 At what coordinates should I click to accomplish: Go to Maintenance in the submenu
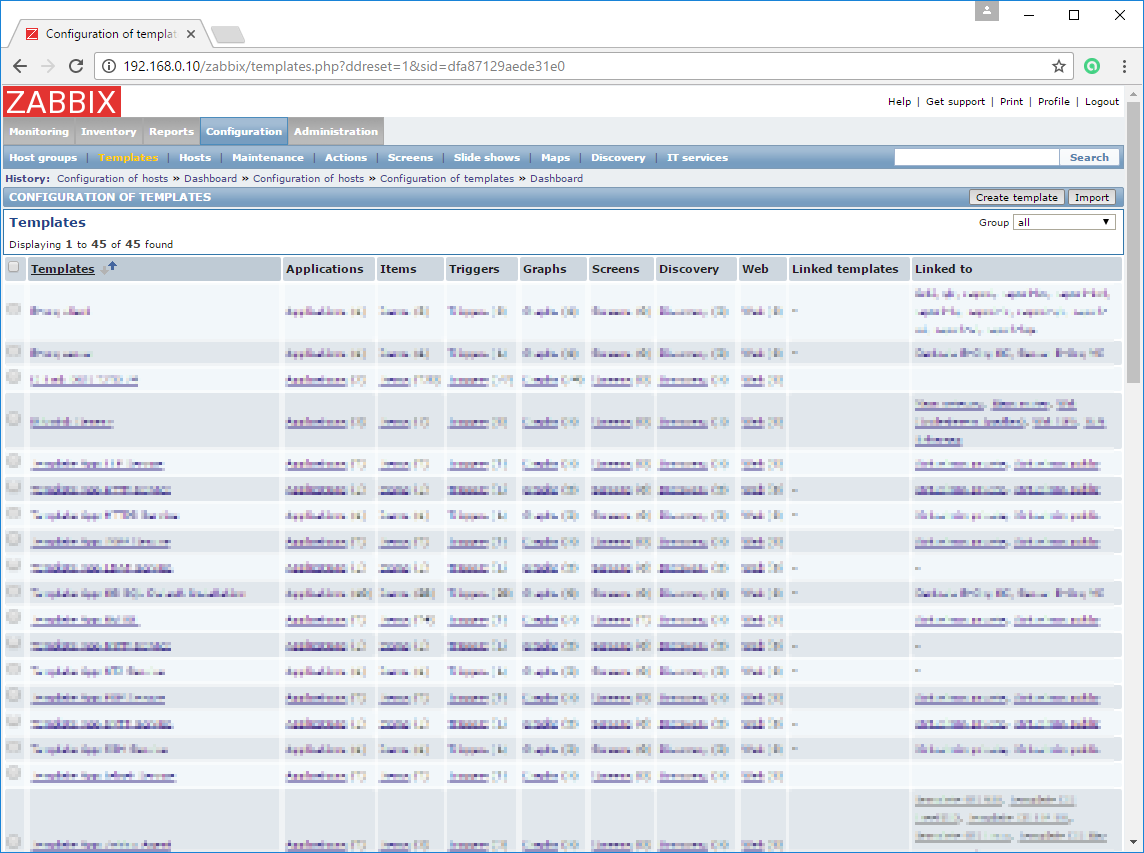(x=268, y=158)
